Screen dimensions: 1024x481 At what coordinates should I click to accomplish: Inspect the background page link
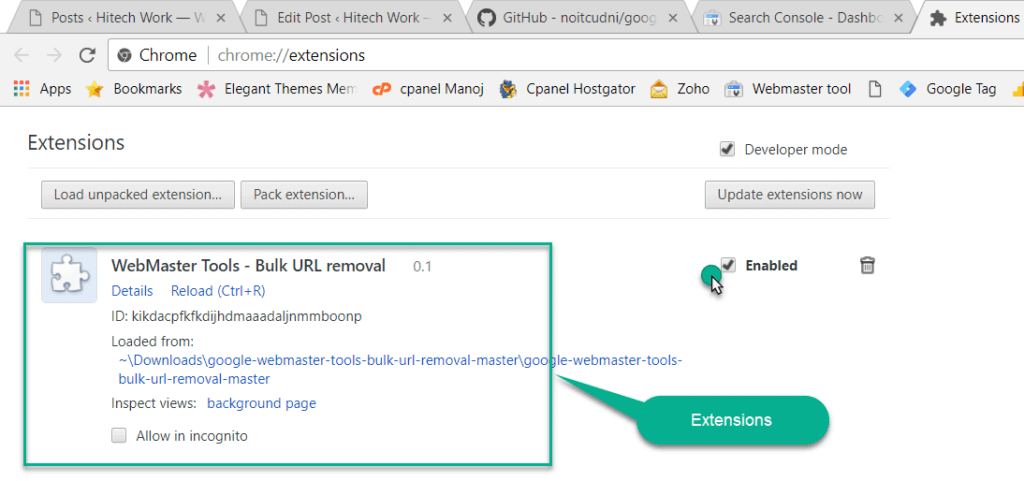[261, 404]
